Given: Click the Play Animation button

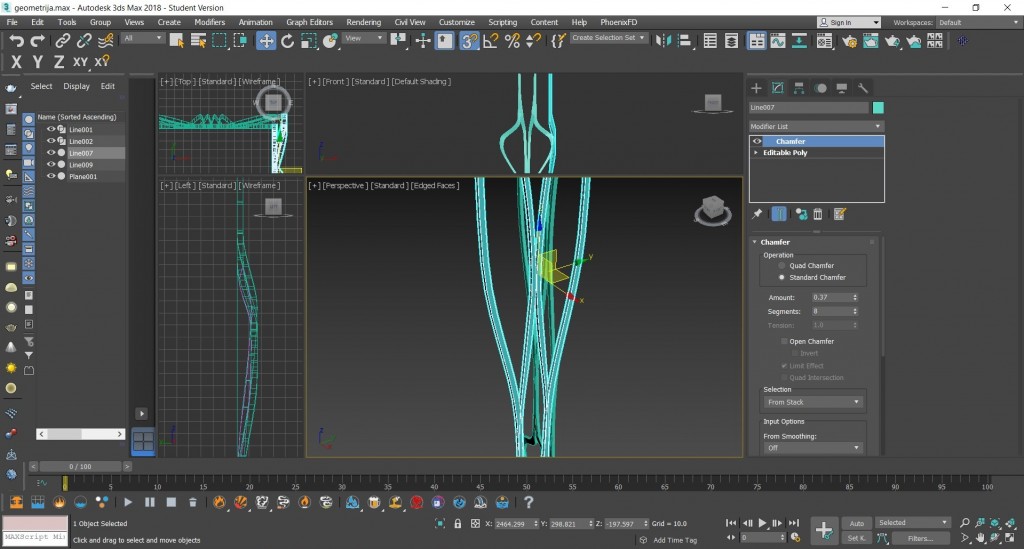Looking at the screenshot, I should tap(761, 523).
